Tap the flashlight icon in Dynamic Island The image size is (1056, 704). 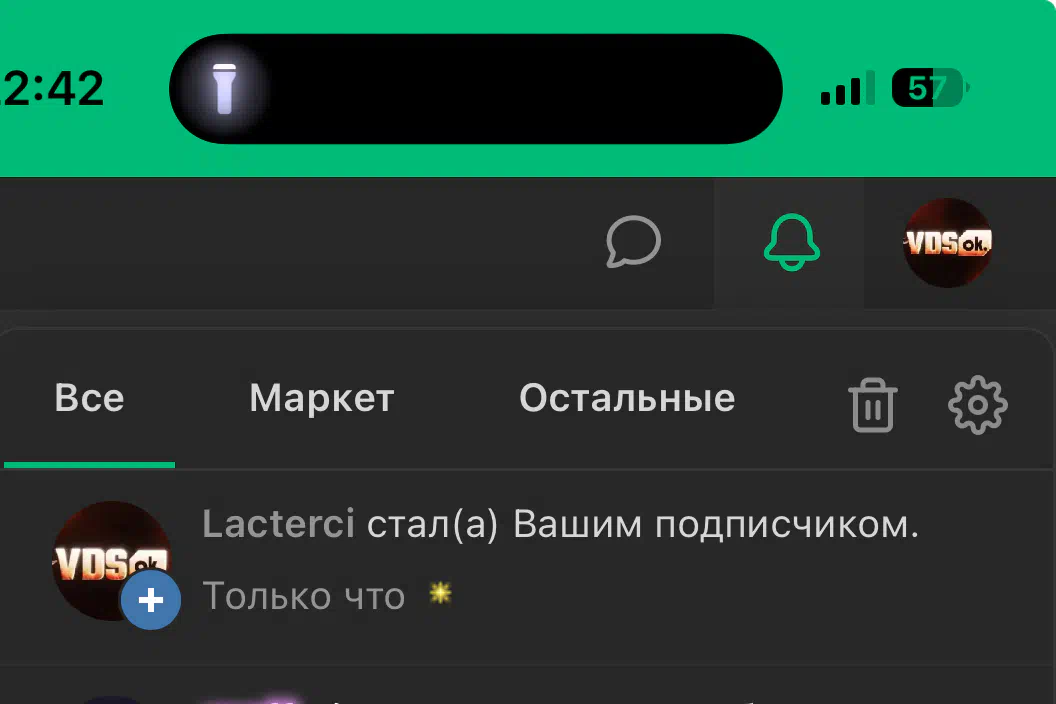tap(224, 89)
